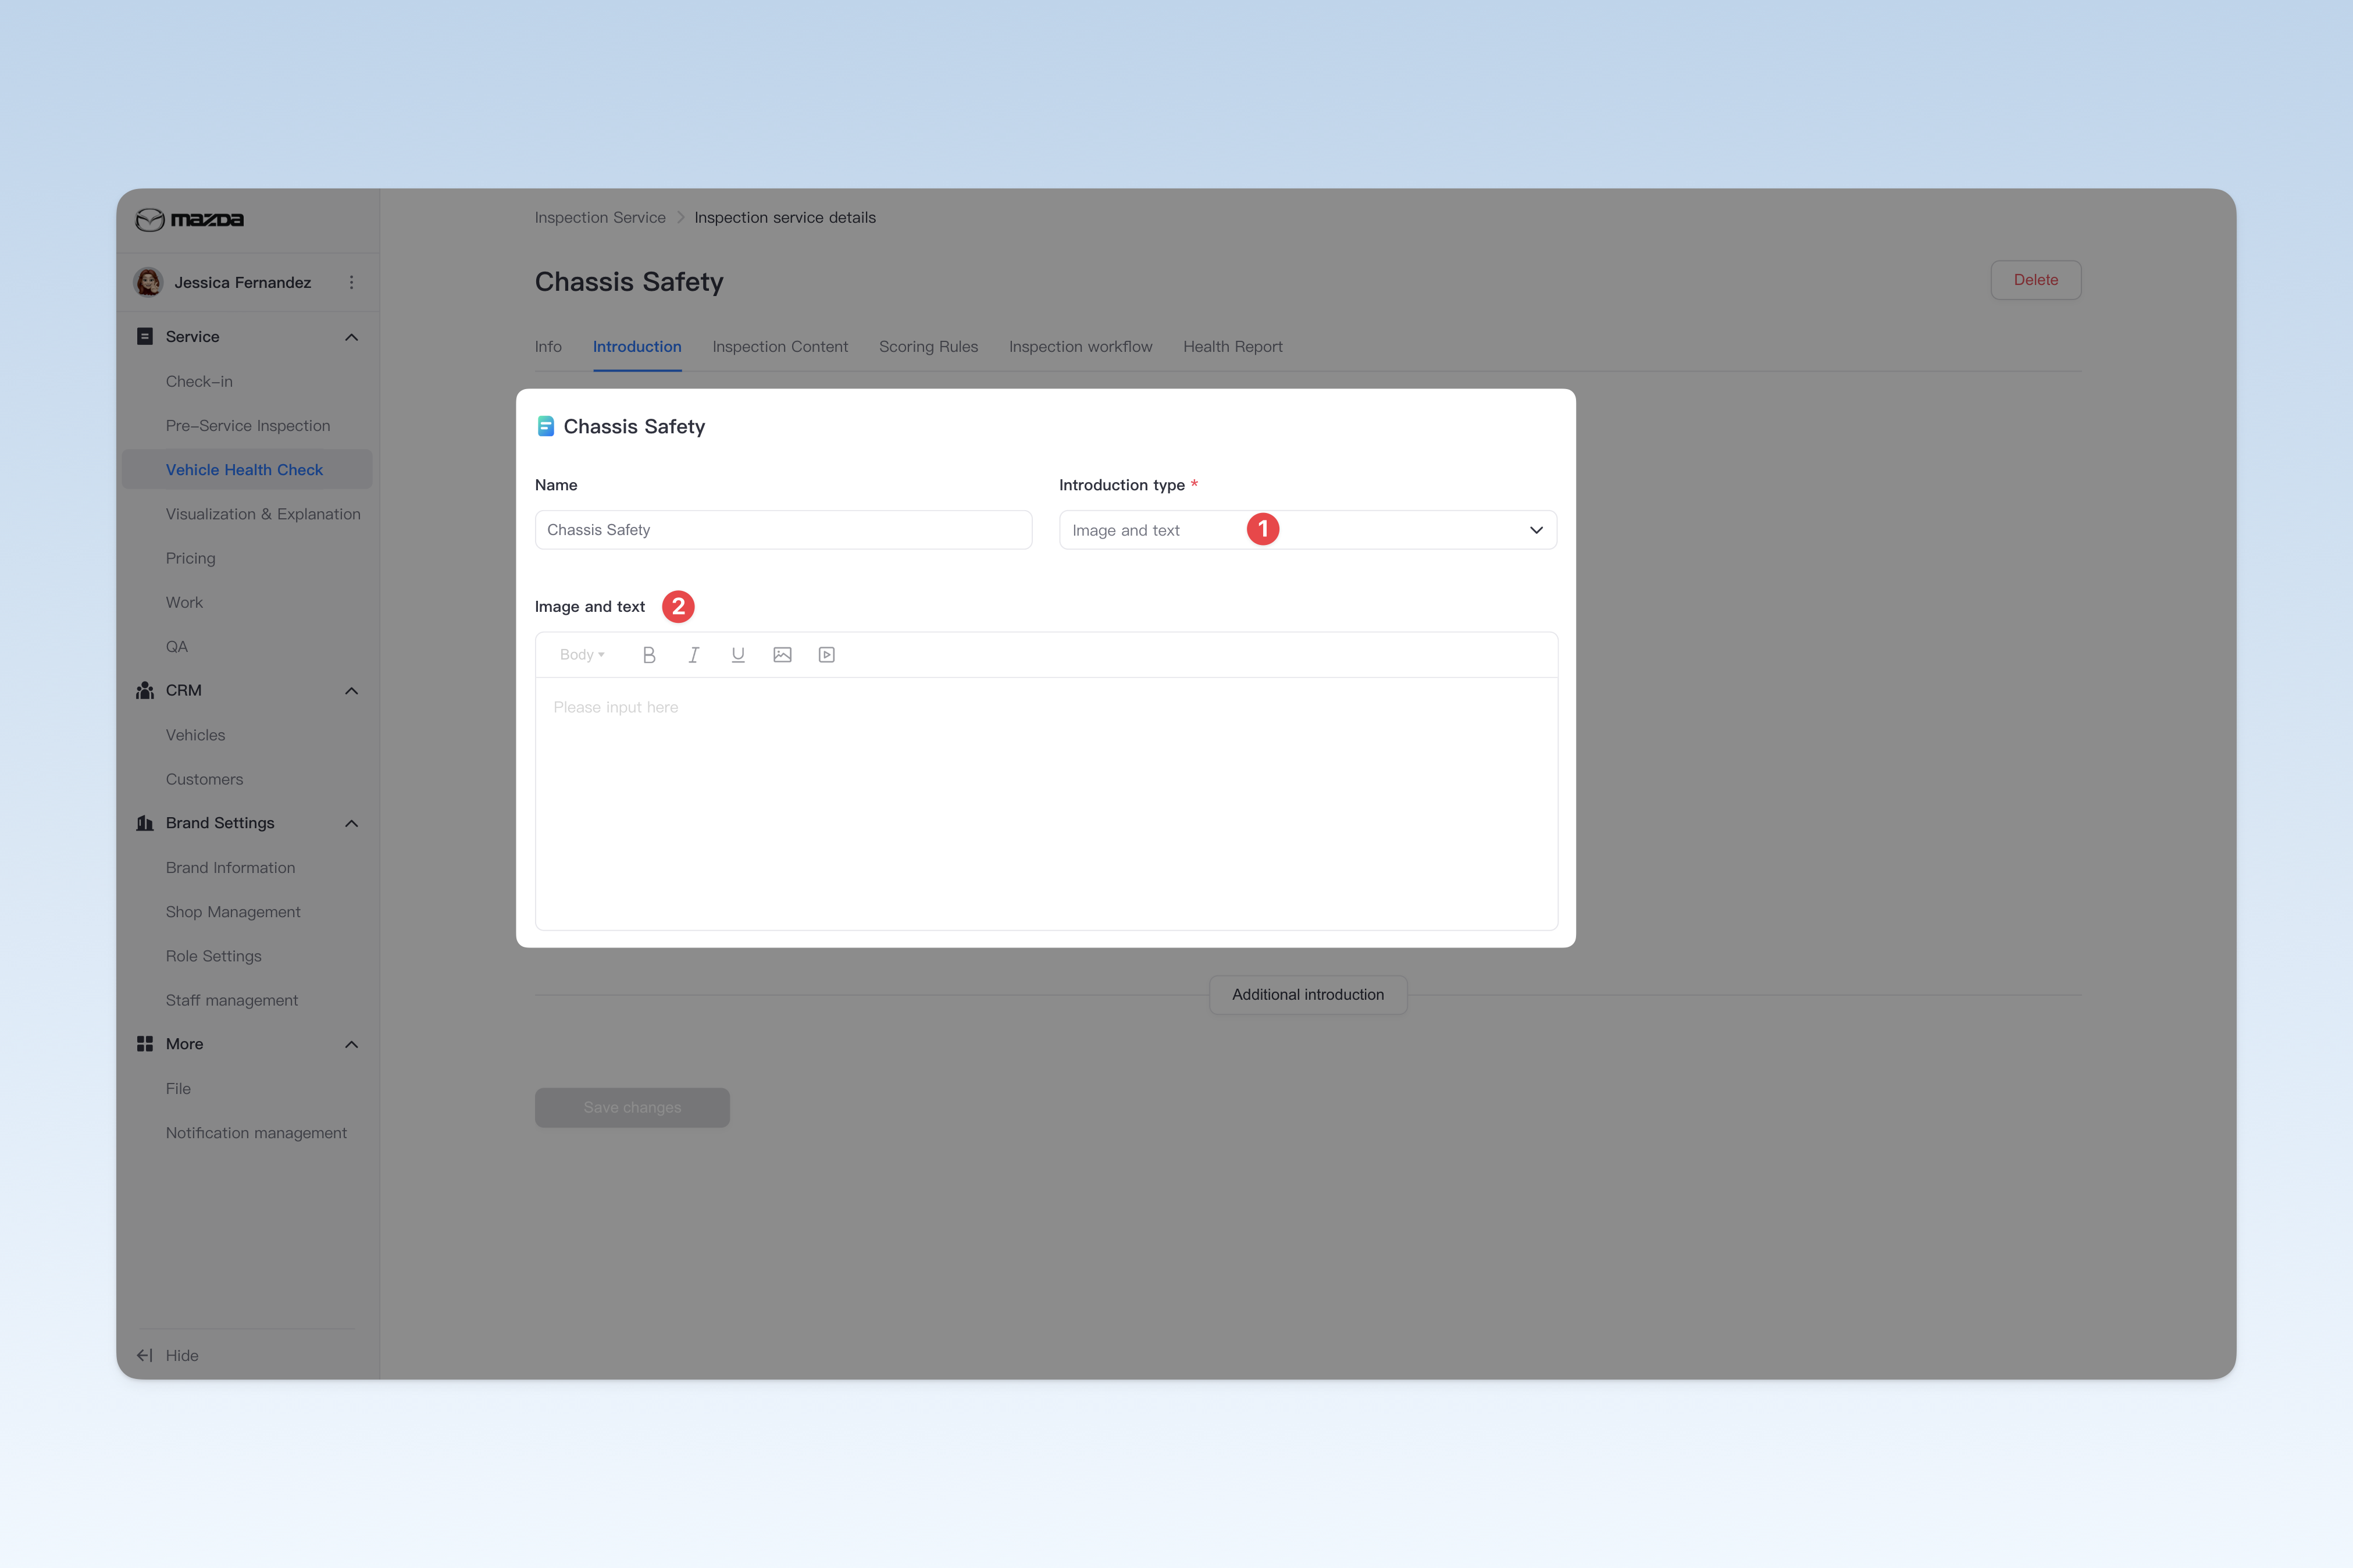Go to Inspection Service breadcrumb link

[600, 218]
